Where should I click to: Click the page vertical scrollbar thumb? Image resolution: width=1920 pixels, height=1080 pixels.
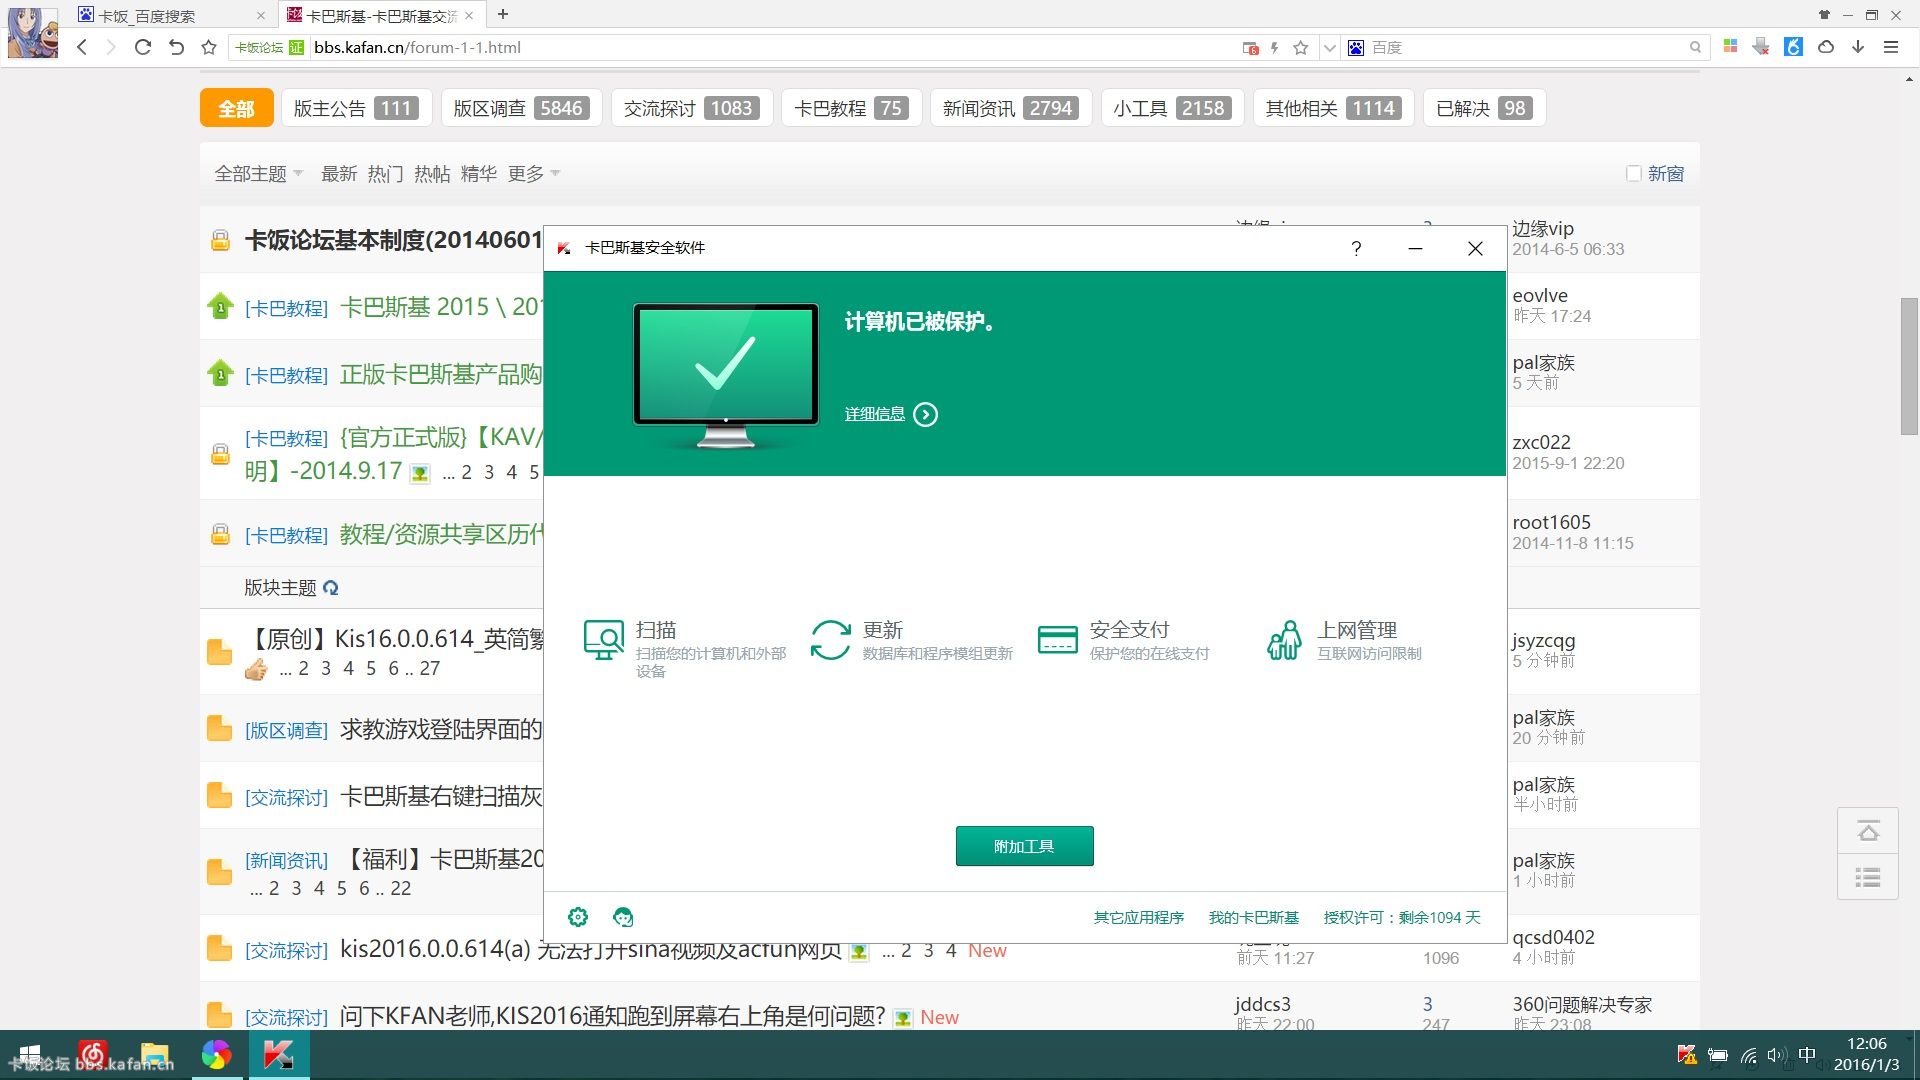tap(1909, 366)
